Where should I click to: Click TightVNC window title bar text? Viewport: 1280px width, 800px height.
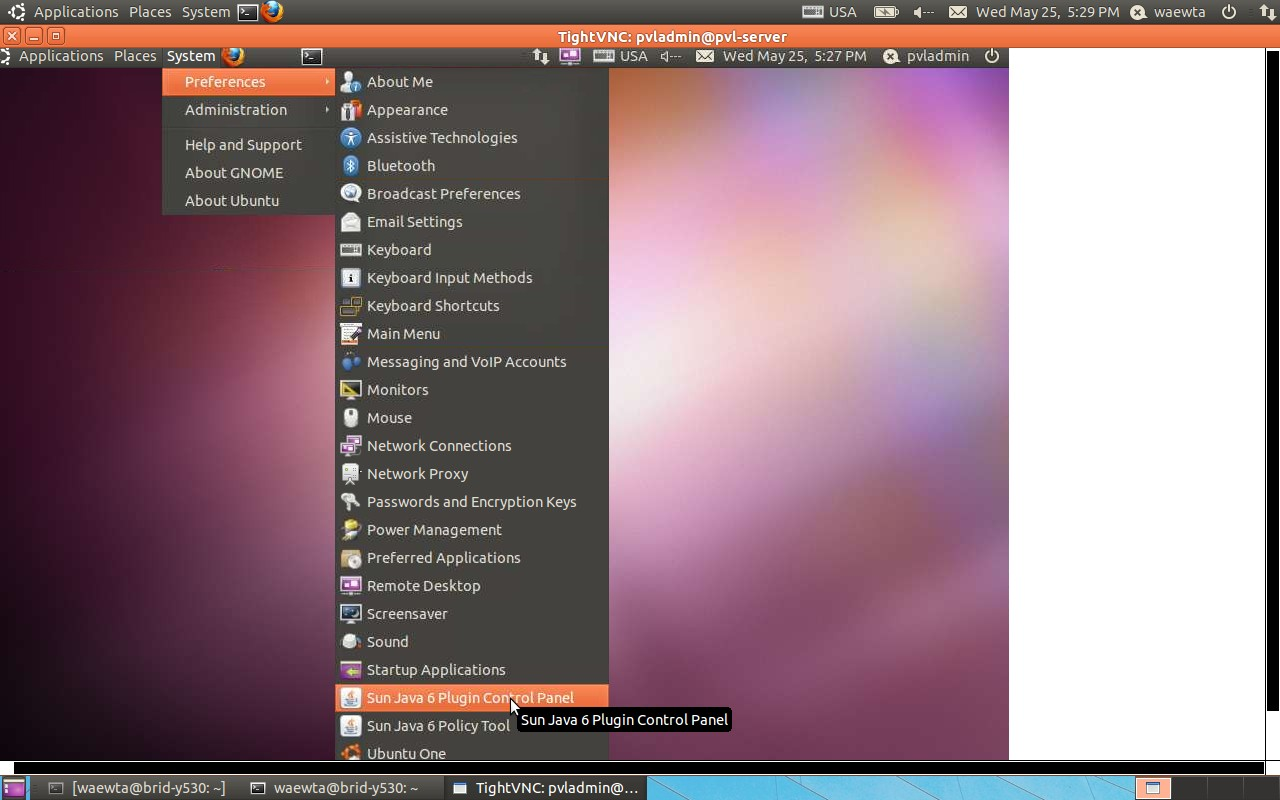pyautogui.click(x=672, y=36)
